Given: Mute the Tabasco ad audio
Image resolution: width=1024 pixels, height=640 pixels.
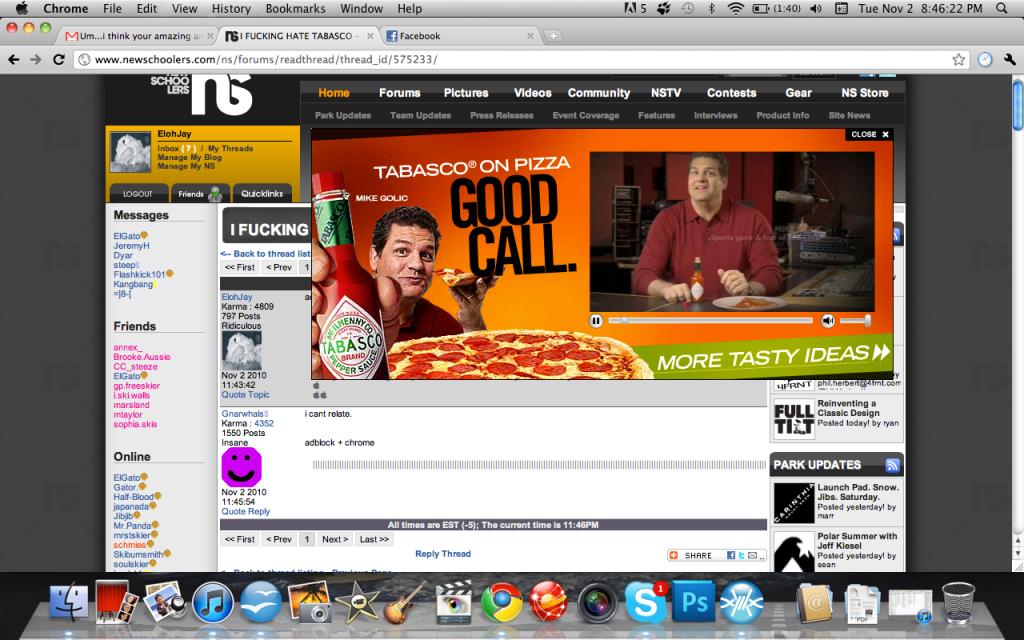Looking at the screenshot, I should click(x=829, y=320).
